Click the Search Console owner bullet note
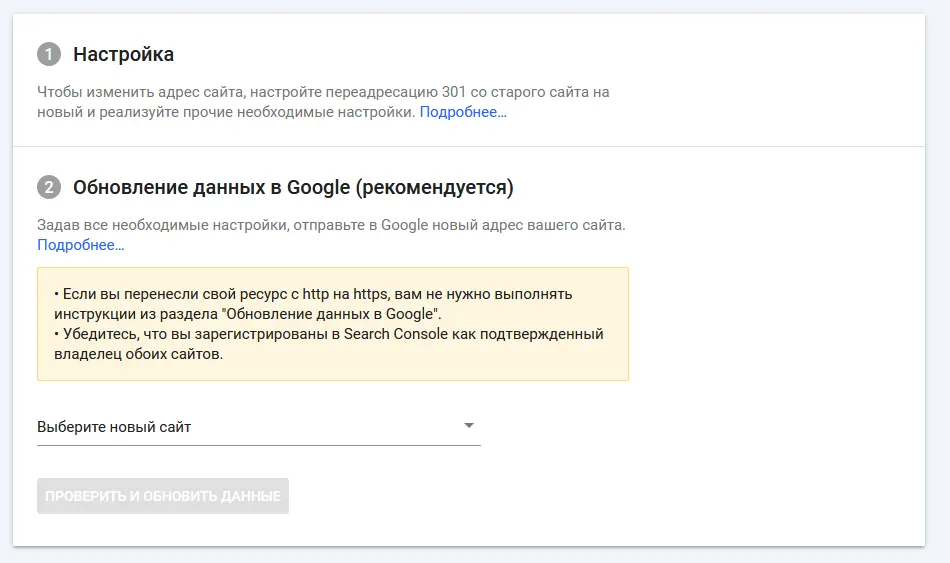Screen dimensions: 950x563 click(329, 344)
